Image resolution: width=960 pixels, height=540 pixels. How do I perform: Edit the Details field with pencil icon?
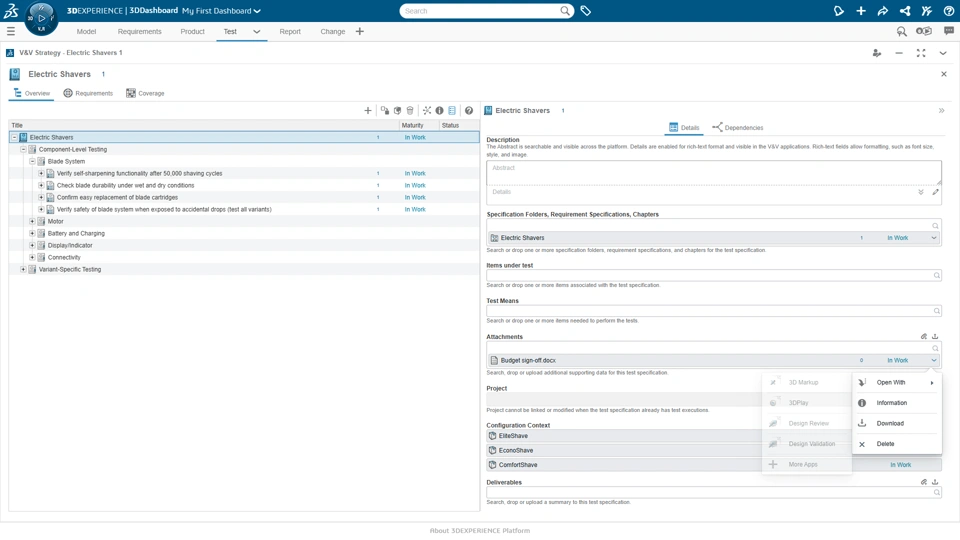(936, 192)
